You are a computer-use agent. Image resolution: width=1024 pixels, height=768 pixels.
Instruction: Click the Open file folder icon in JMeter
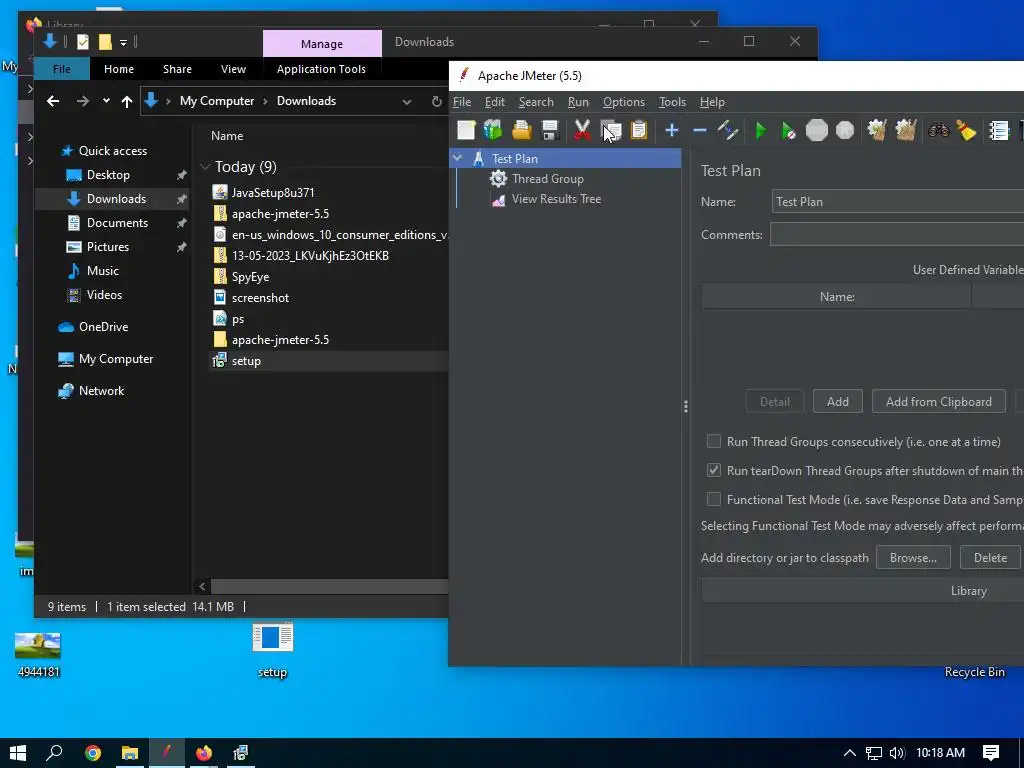pos(521,130)
